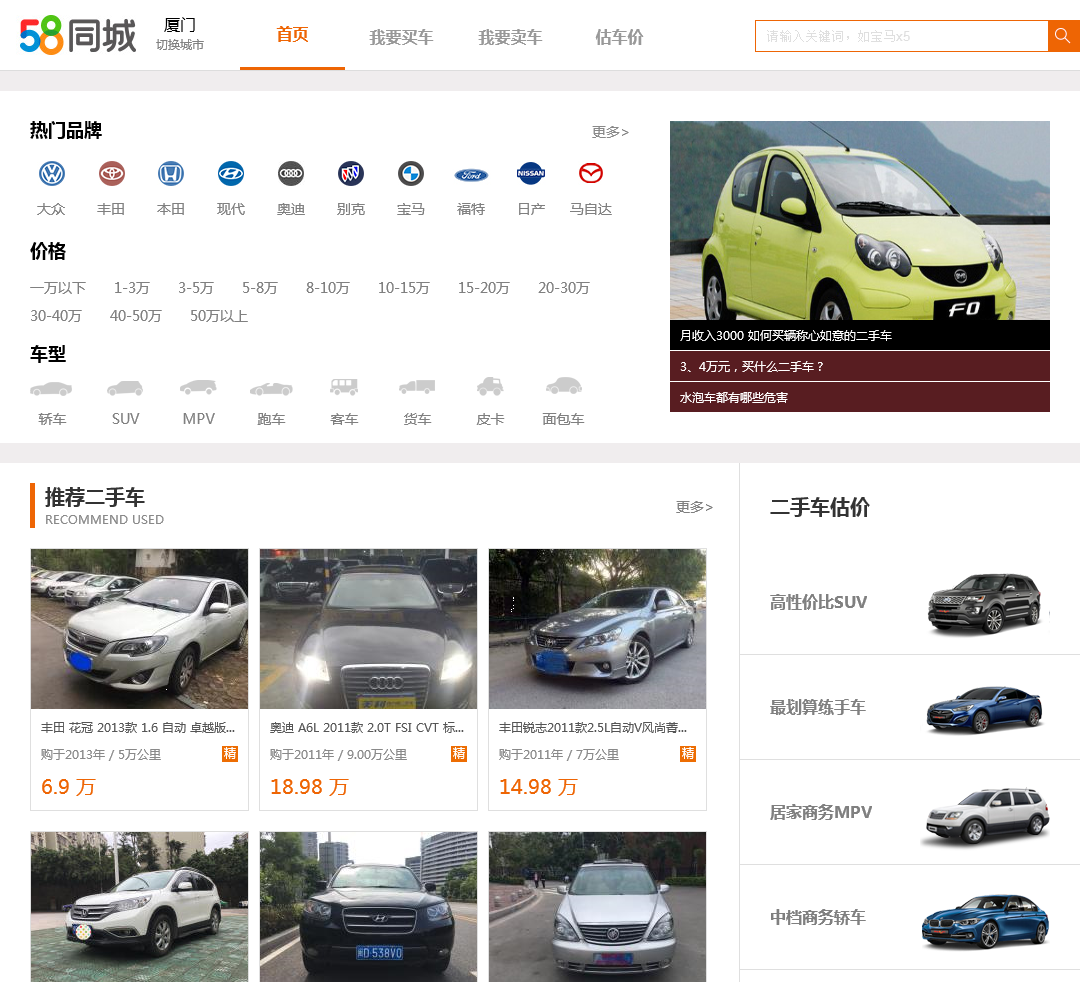Filter by price 8-10万

[328, 288]
